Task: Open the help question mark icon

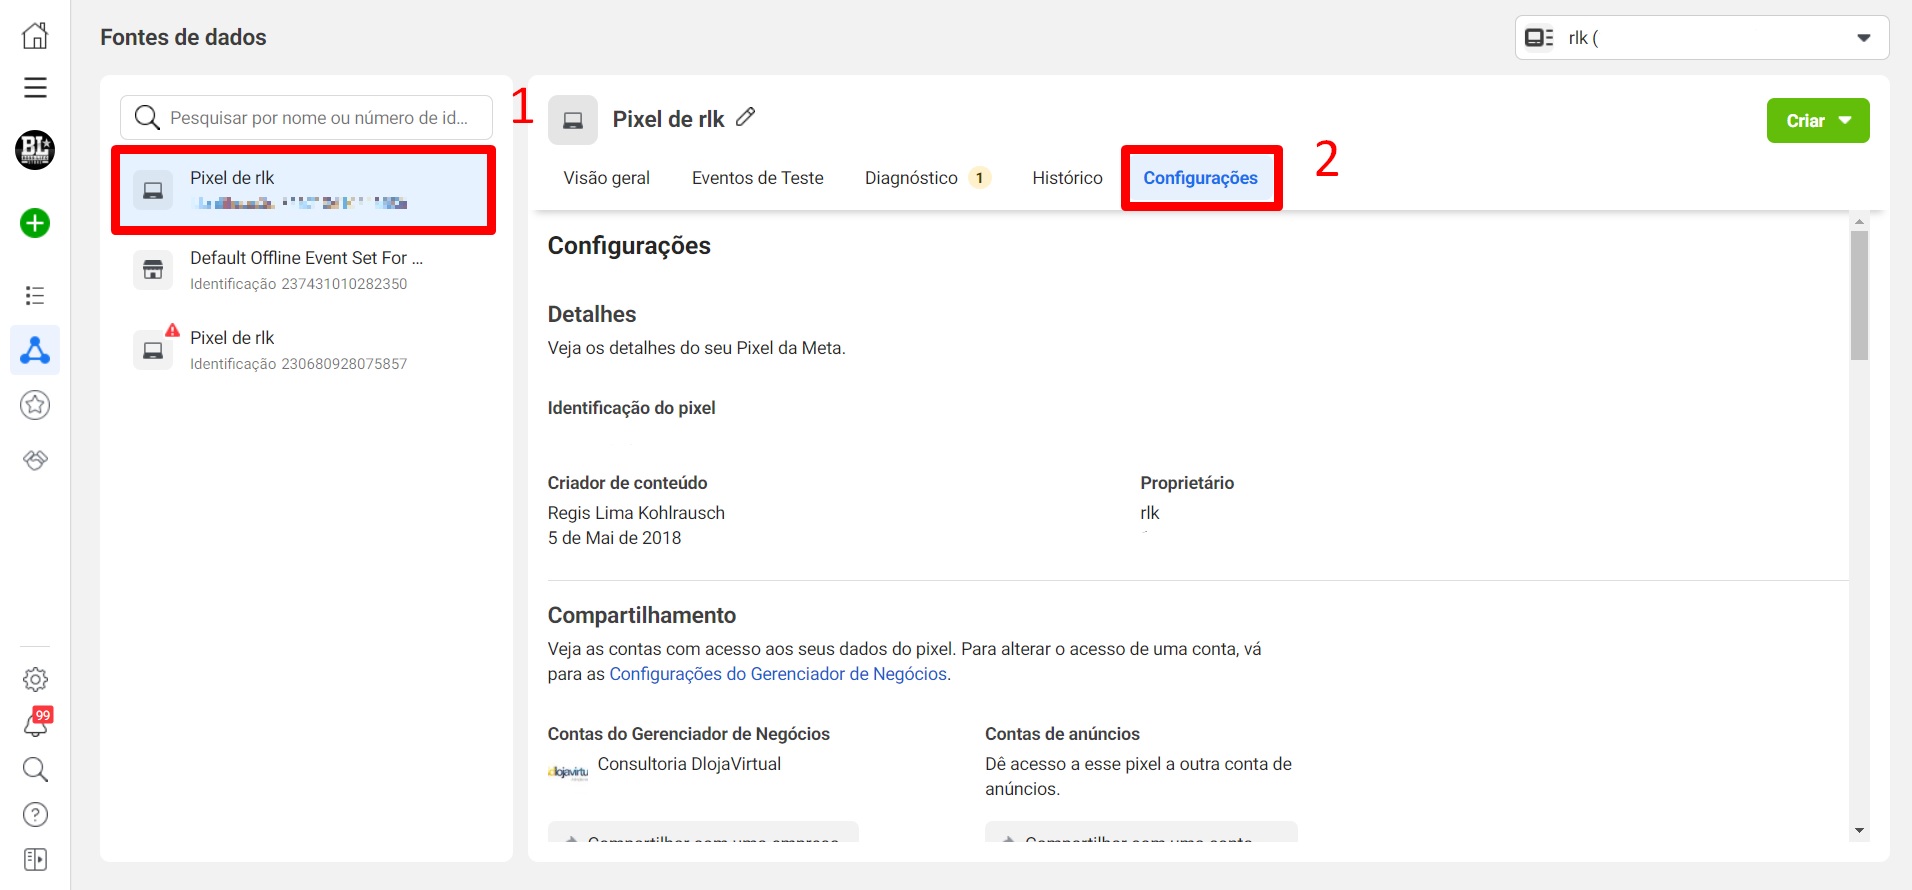Action: [x=35, y=815]
